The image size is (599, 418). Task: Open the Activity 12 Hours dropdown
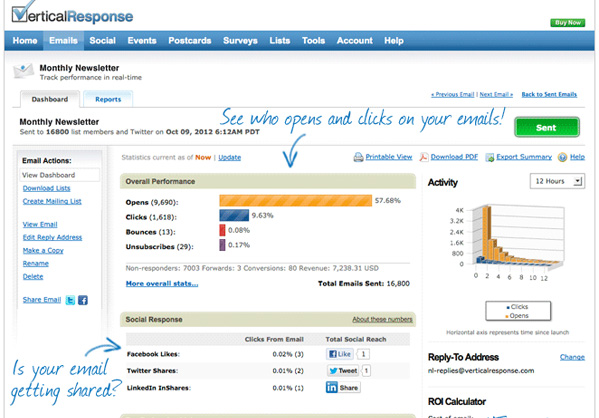point(557,181)
